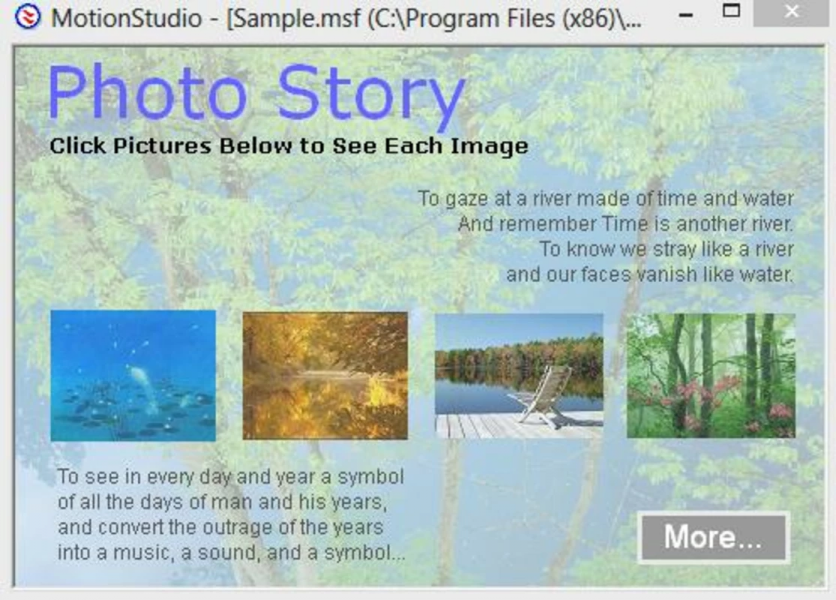Open the green forest with pink flowers image

pos(710,375)
